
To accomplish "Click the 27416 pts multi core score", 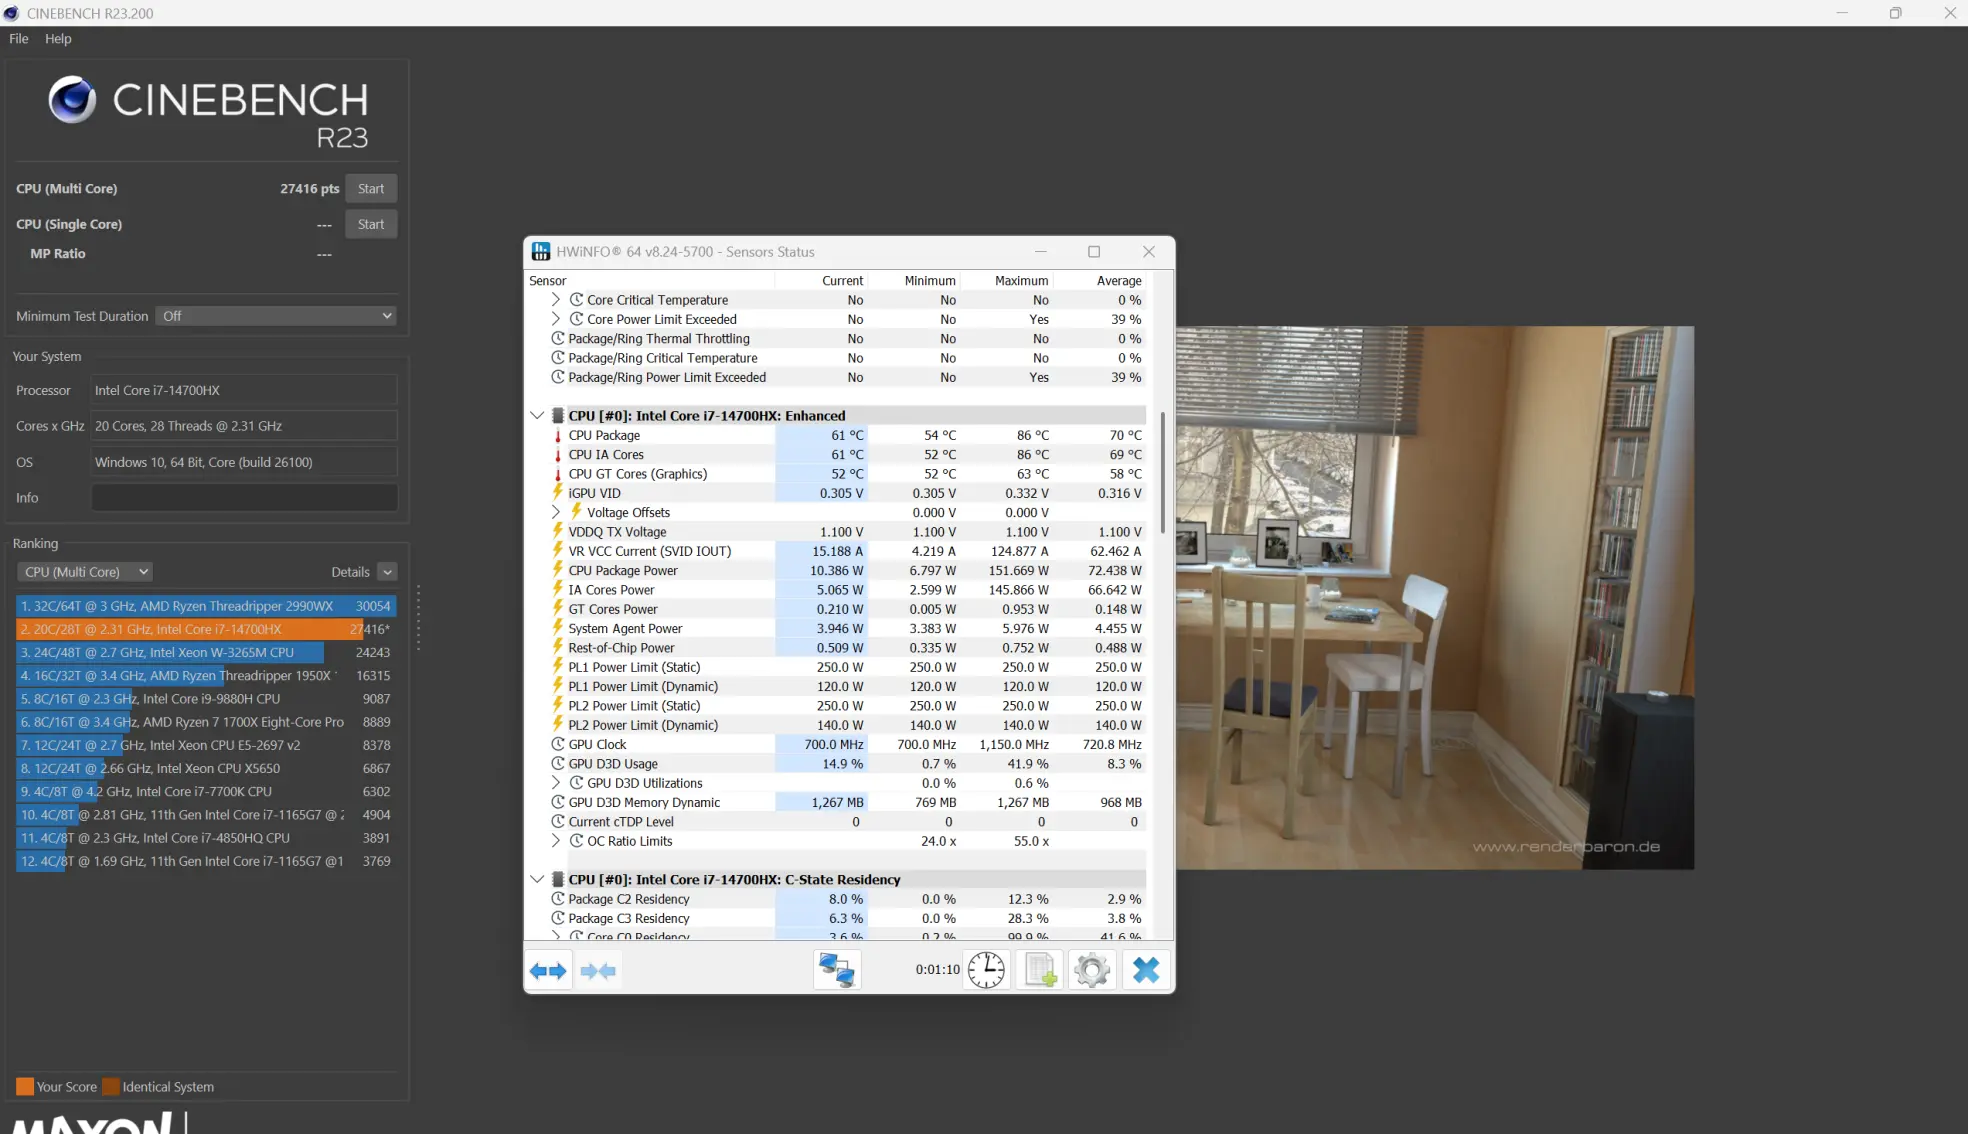I will click(310, 189).
